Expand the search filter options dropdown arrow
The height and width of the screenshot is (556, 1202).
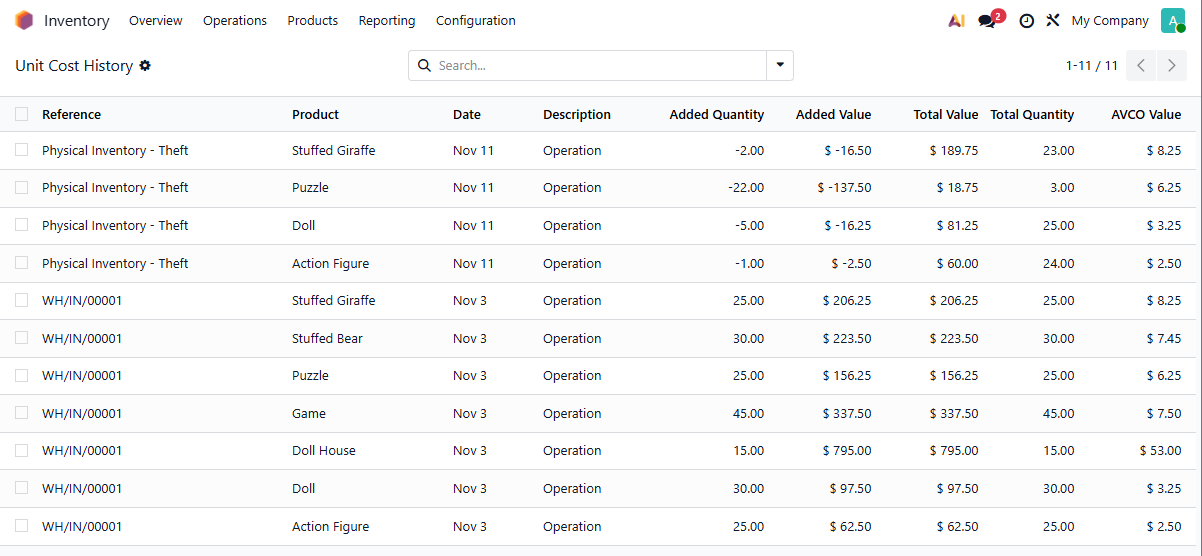click(779, 66)
